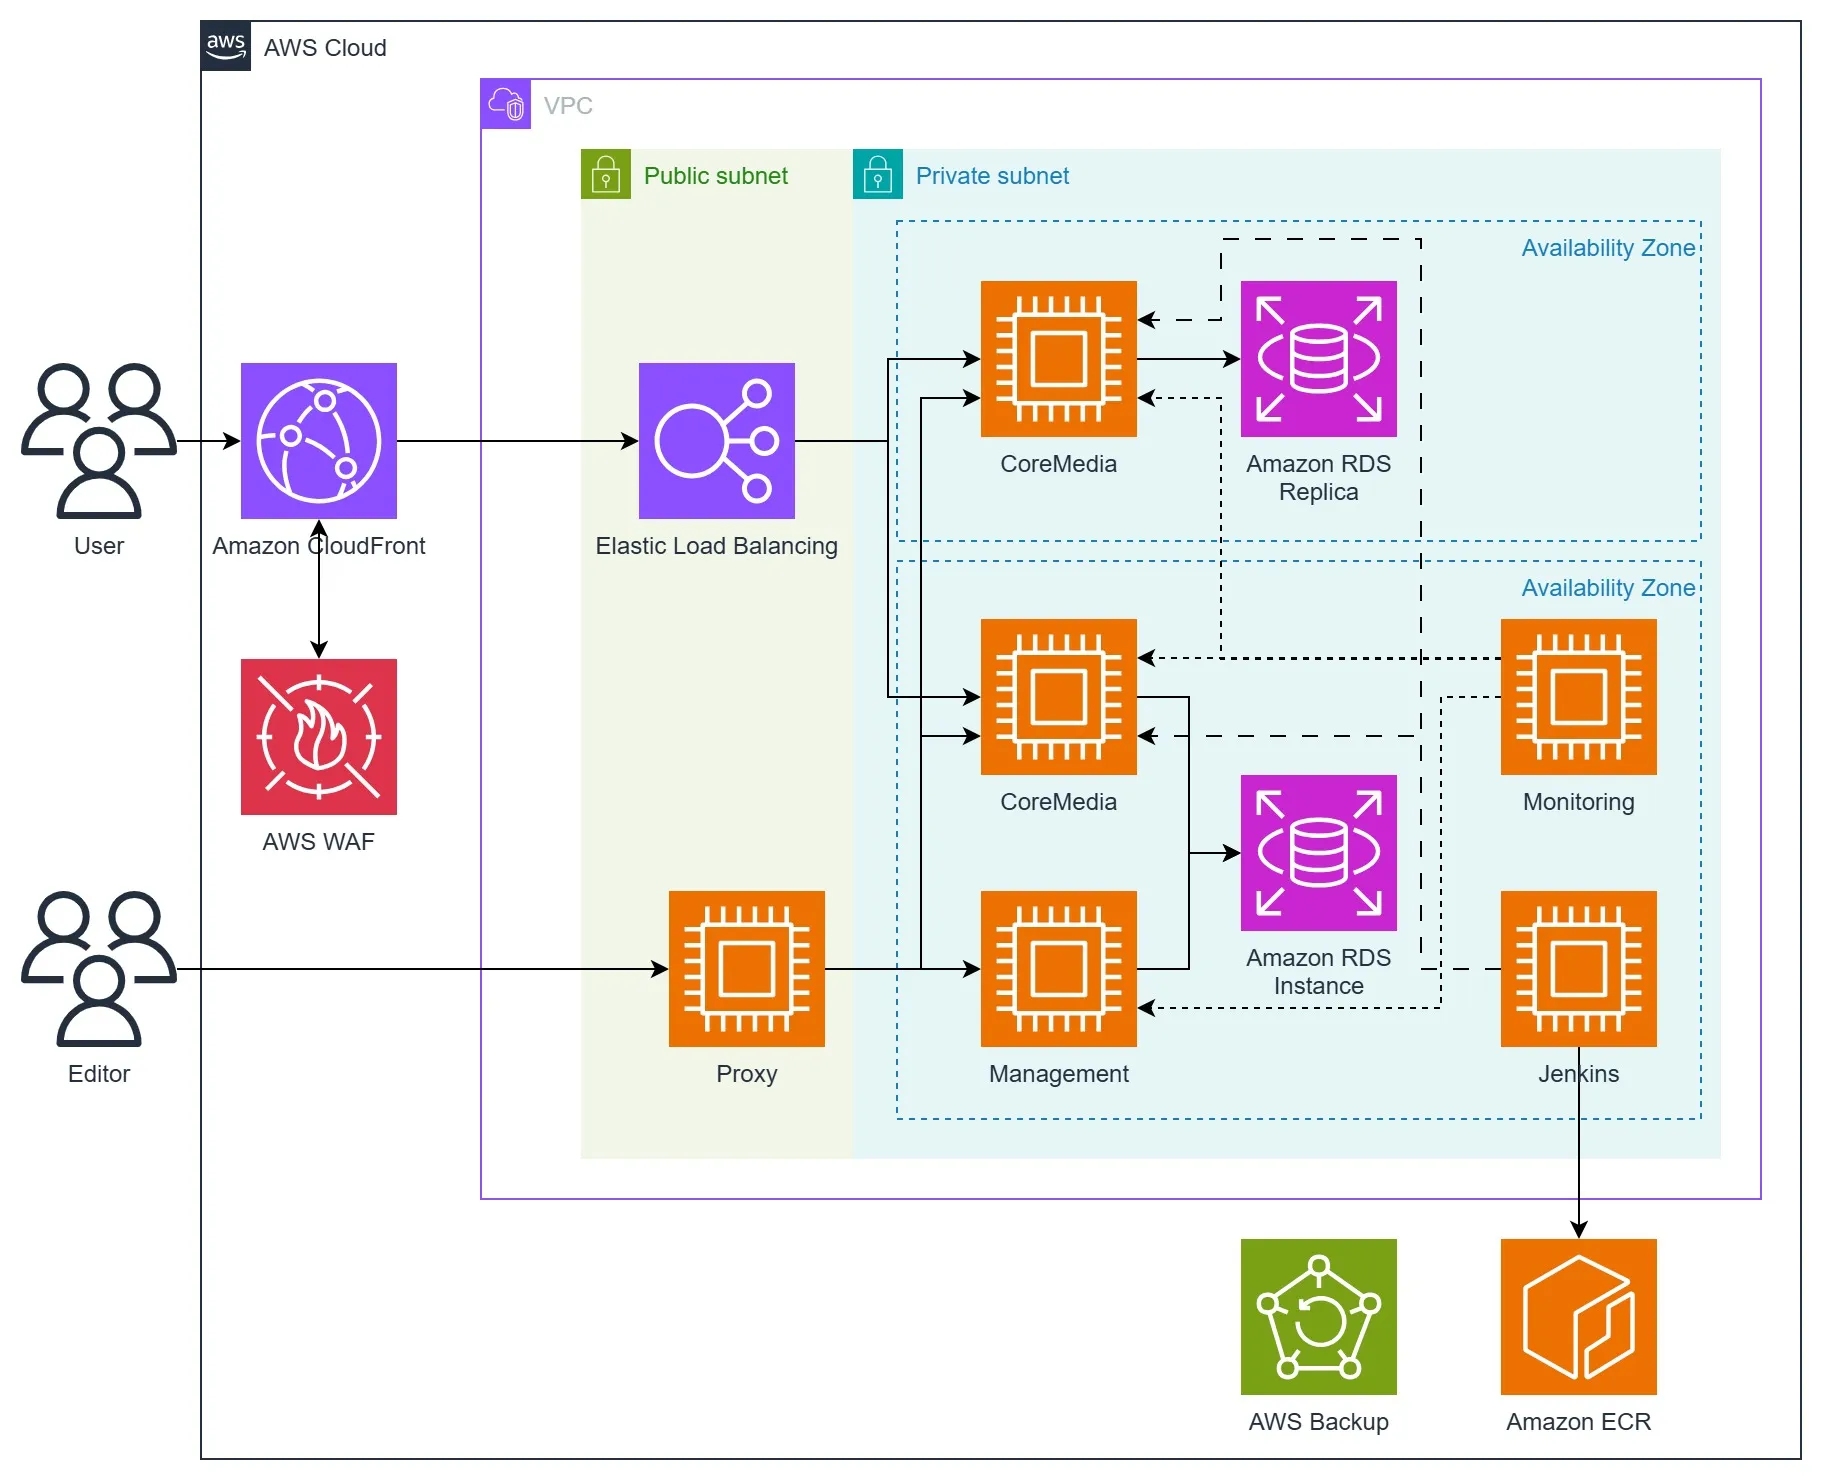1822x1480 pixels.
Task: Click the Private subnet label
Action: point(993,176)
